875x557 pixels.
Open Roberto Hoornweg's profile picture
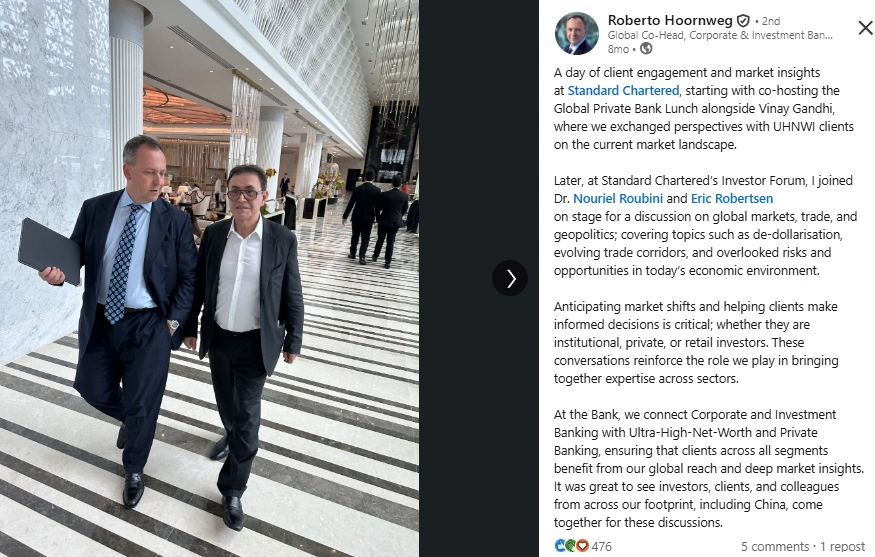[576, 33]
